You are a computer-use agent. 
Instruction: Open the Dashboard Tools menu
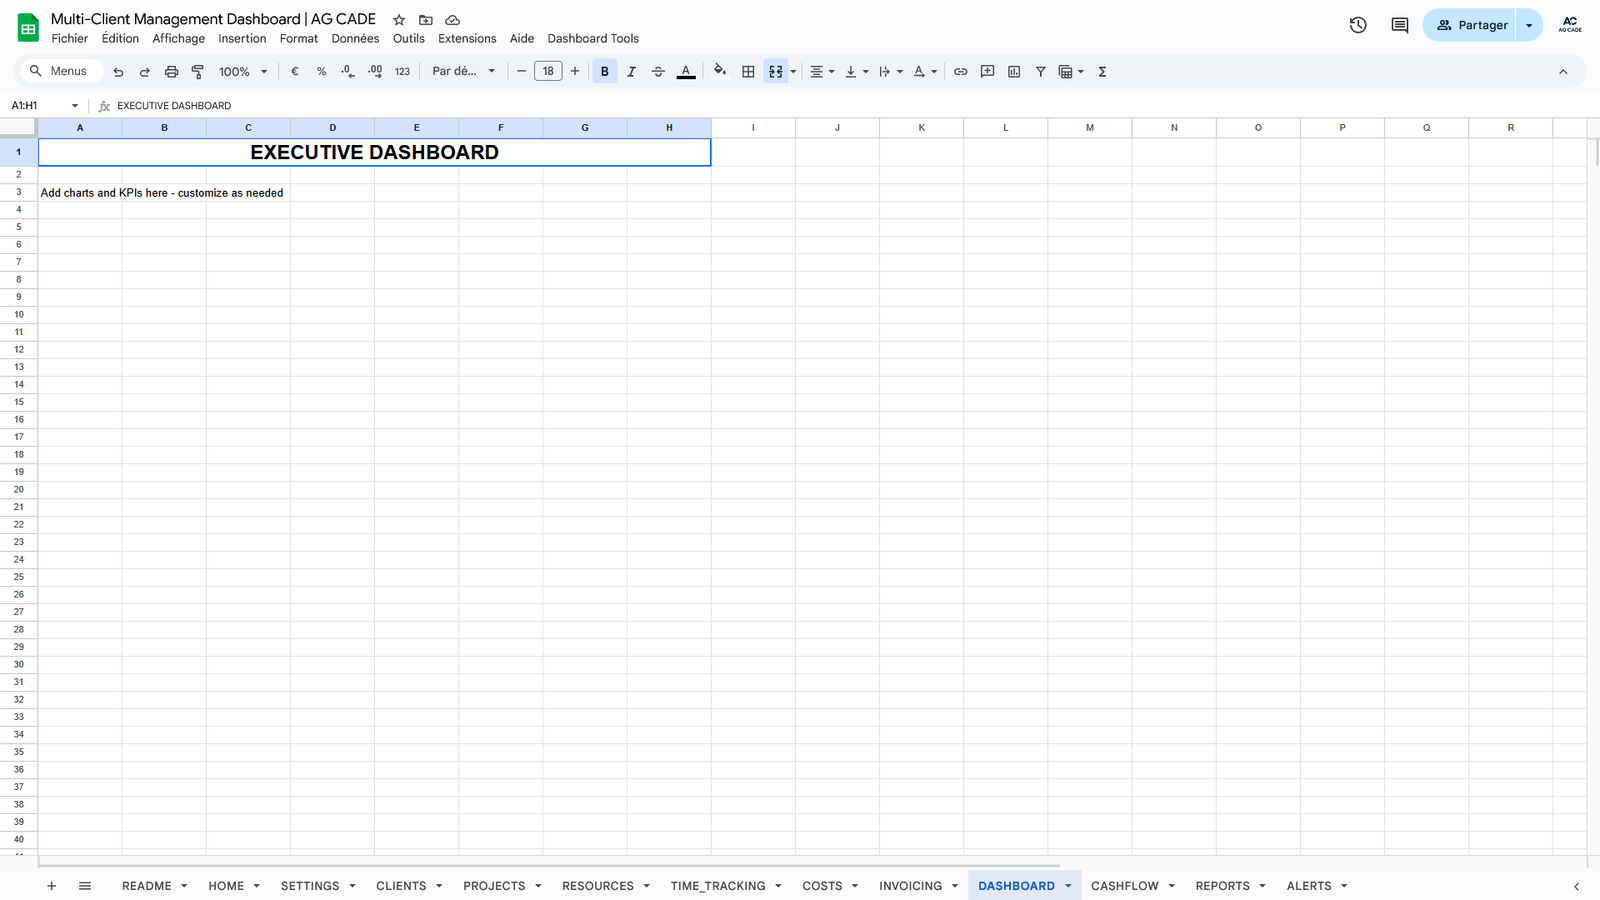pyautogui.click(x=592, y=39)
